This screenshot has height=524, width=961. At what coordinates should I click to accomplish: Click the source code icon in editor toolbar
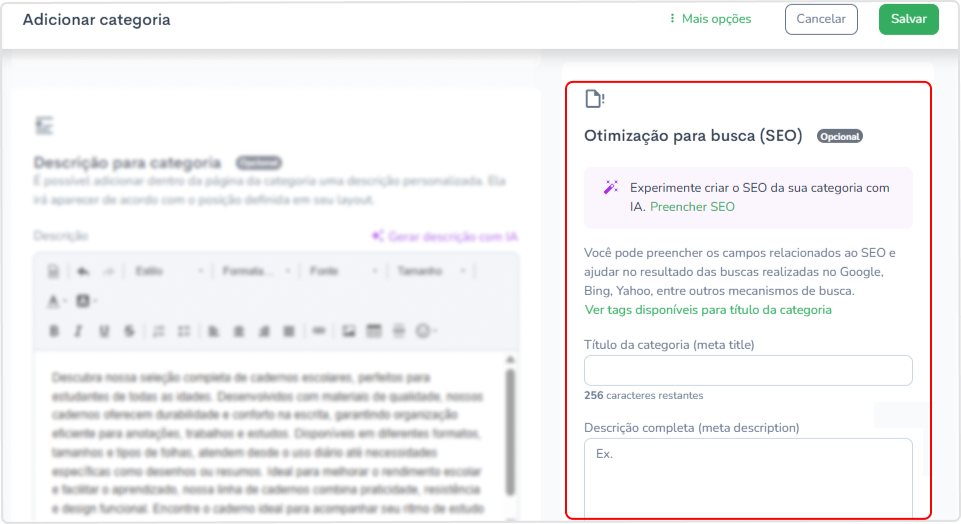[x=53, y=271]
